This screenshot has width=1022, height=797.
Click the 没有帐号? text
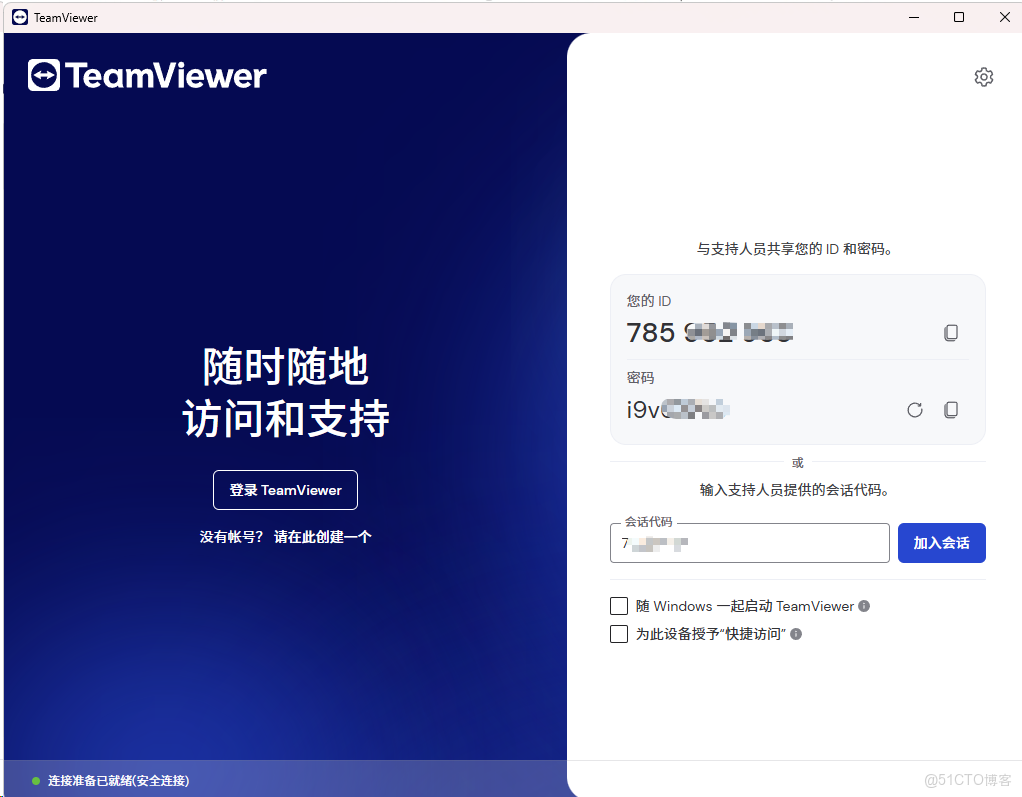pyautogui.click(x=231, y=537)
